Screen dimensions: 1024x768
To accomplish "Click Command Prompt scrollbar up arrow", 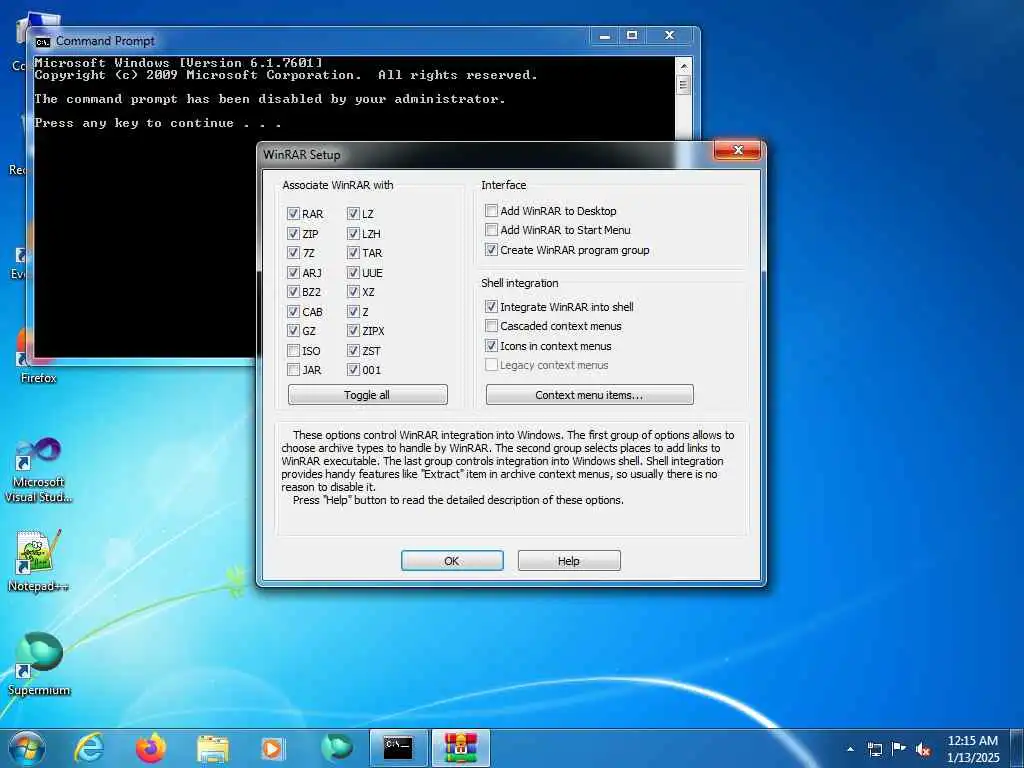I will click(684, 66).
